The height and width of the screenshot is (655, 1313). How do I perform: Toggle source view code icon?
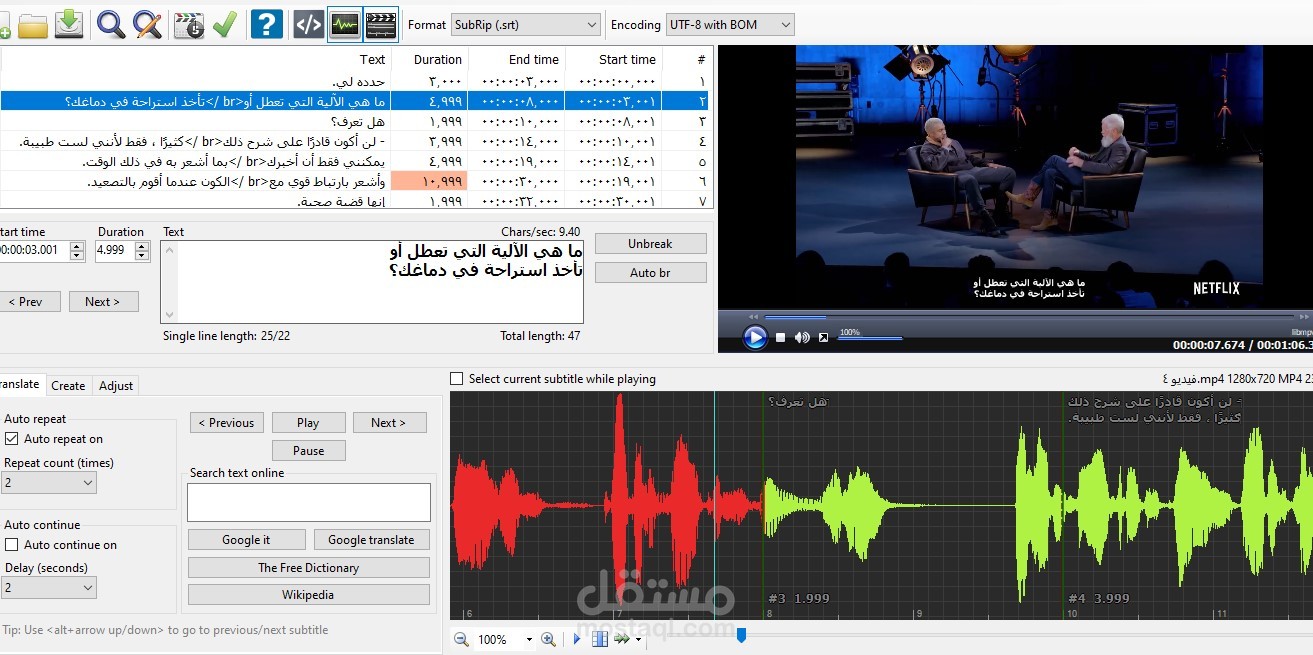308,24
